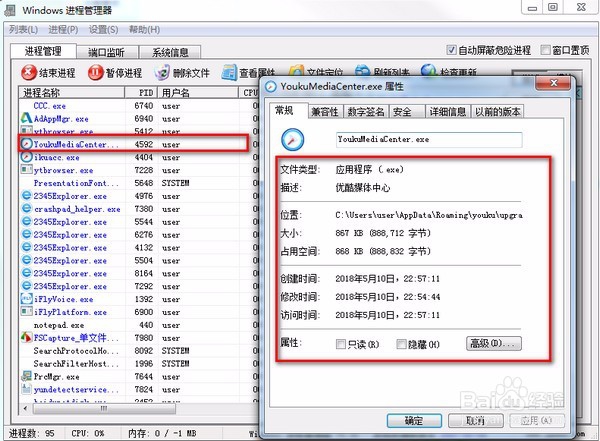Click the 刷新列表 (refresh list) icon
This screenshot has height=441, width=600.
click(362, 71)
